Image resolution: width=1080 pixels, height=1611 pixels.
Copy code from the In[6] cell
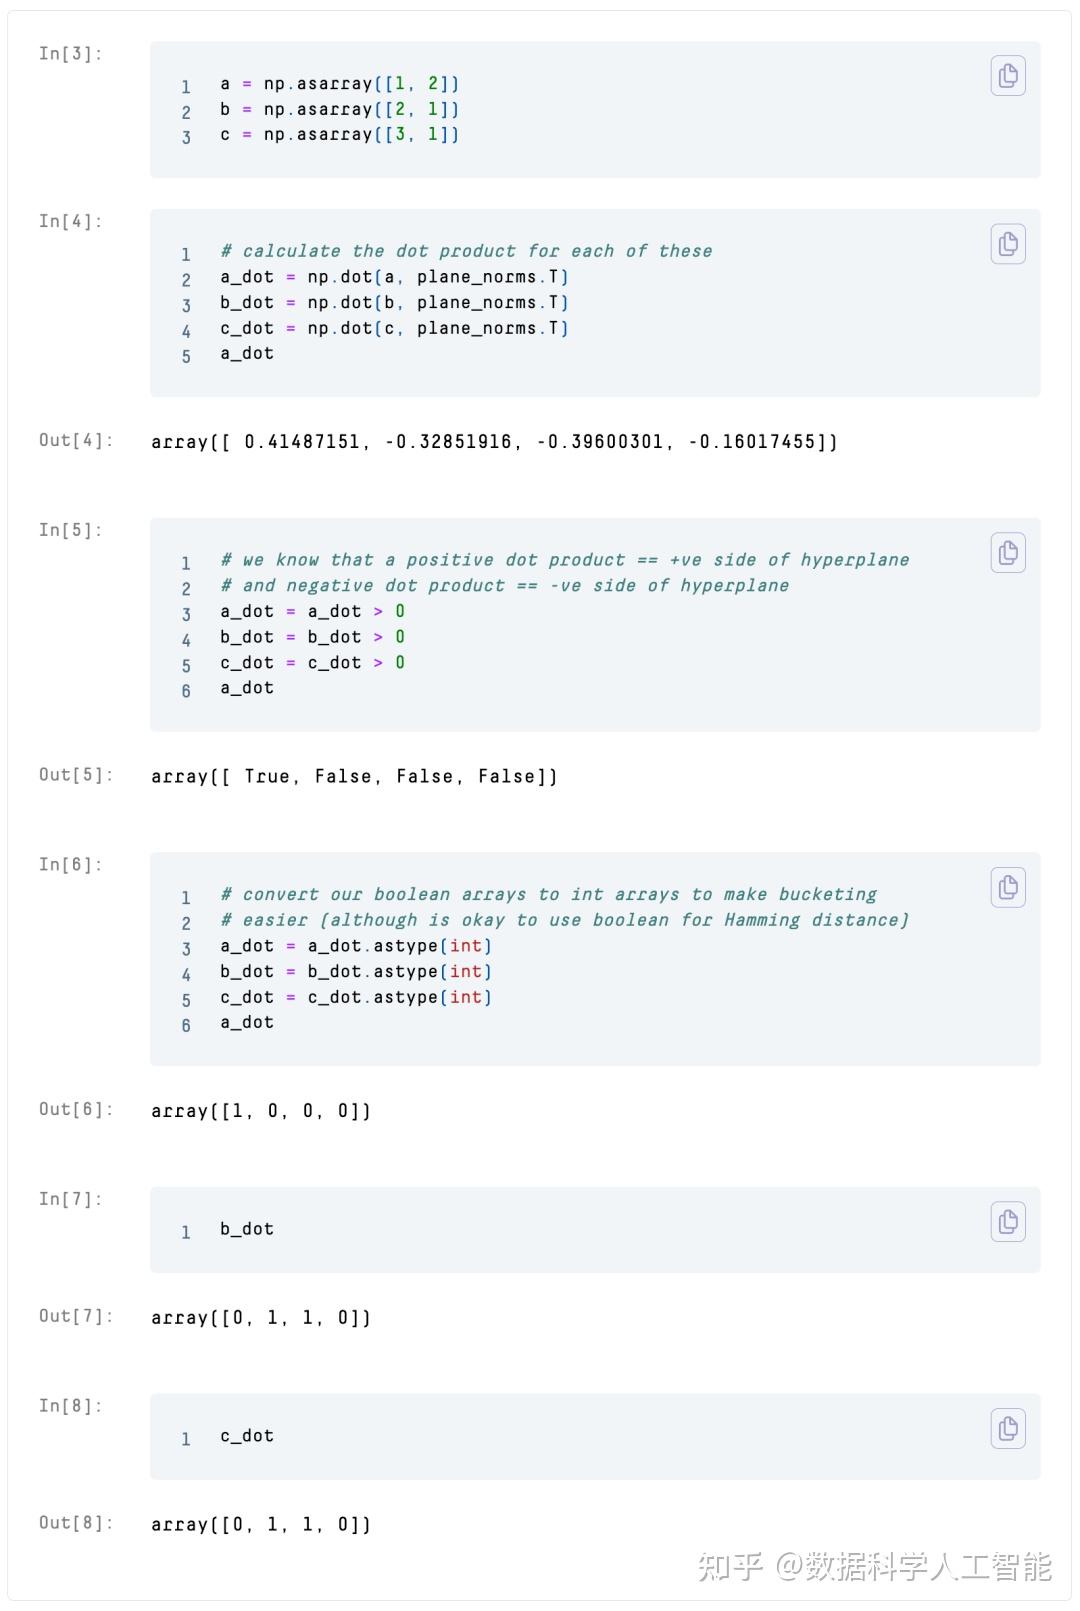(x=1008, y=887)
